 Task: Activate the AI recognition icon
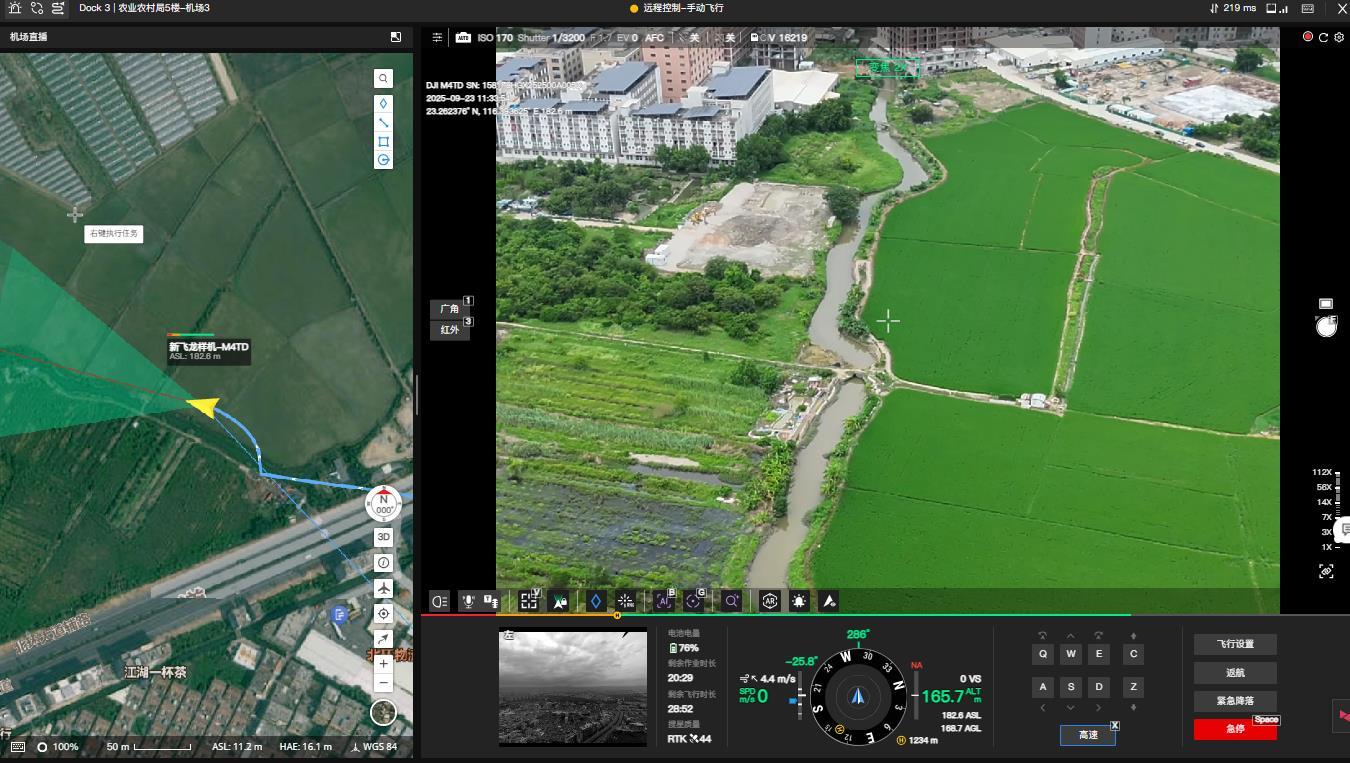[664, 601]
